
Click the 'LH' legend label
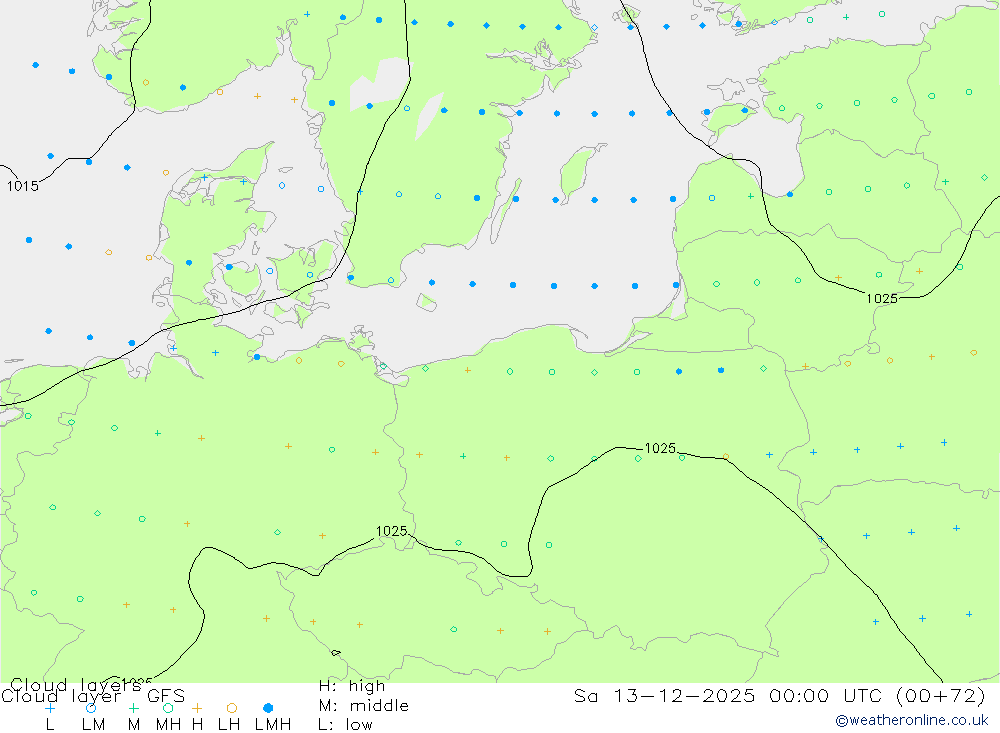point(229,725)
